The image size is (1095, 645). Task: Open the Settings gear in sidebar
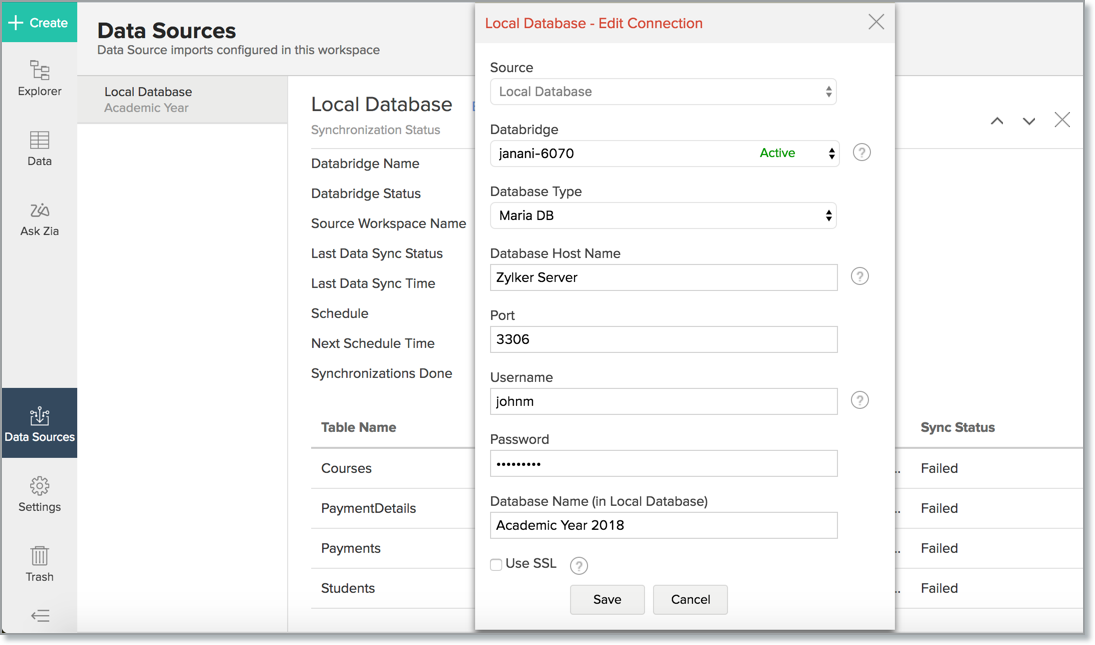[39, 494]
